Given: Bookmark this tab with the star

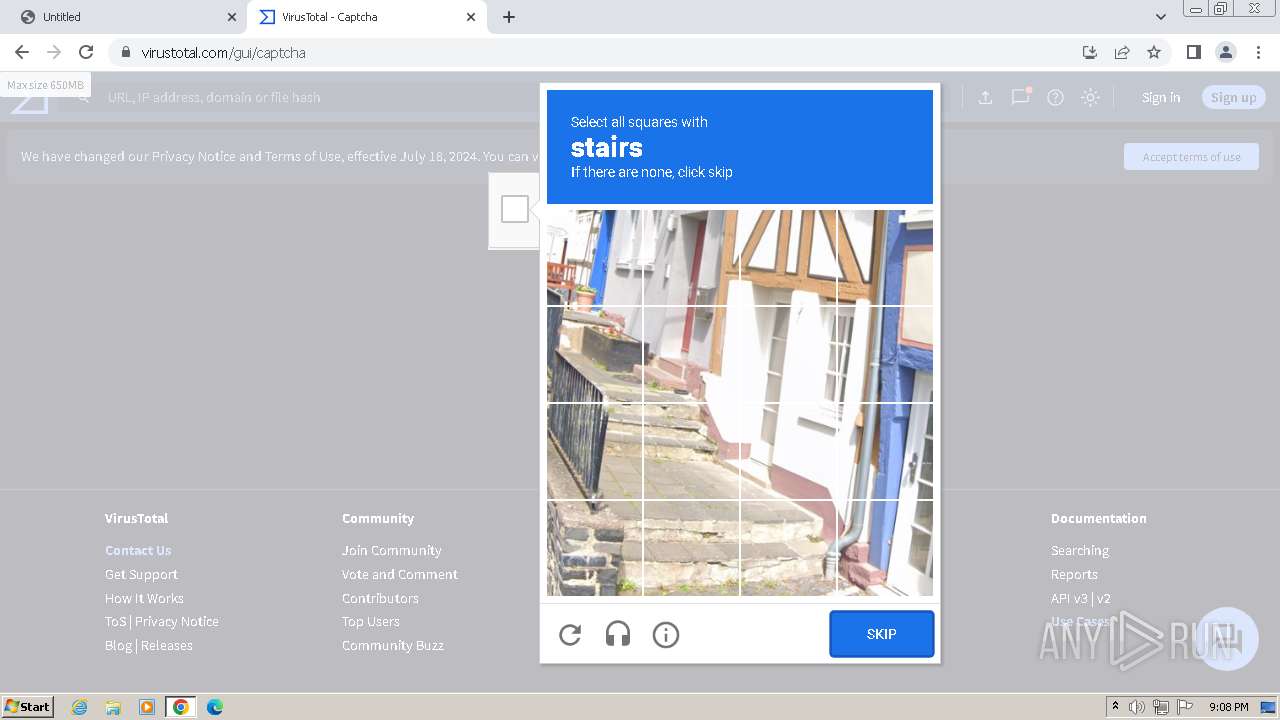Looking at the screenshot, I should click(x=1154, y=52).
